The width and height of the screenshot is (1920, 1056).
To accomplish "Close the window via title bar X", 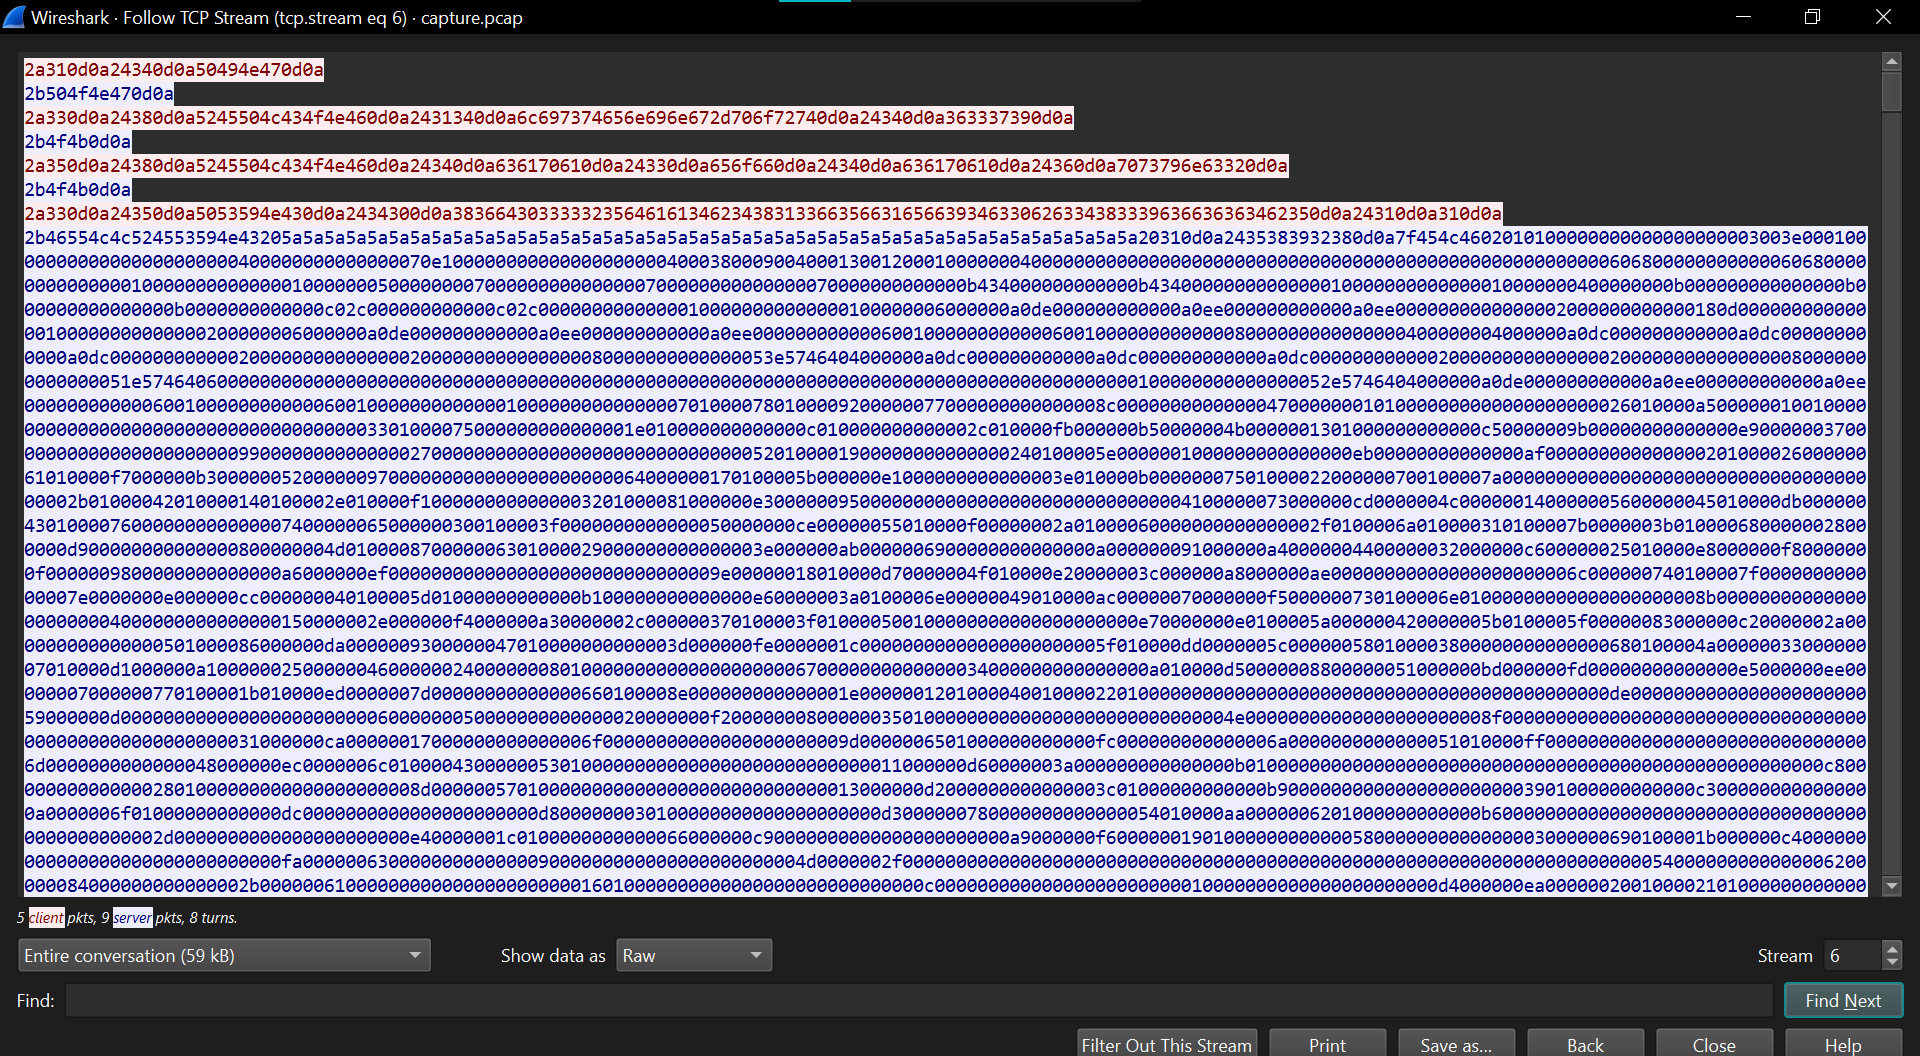I will (1883, 17).
